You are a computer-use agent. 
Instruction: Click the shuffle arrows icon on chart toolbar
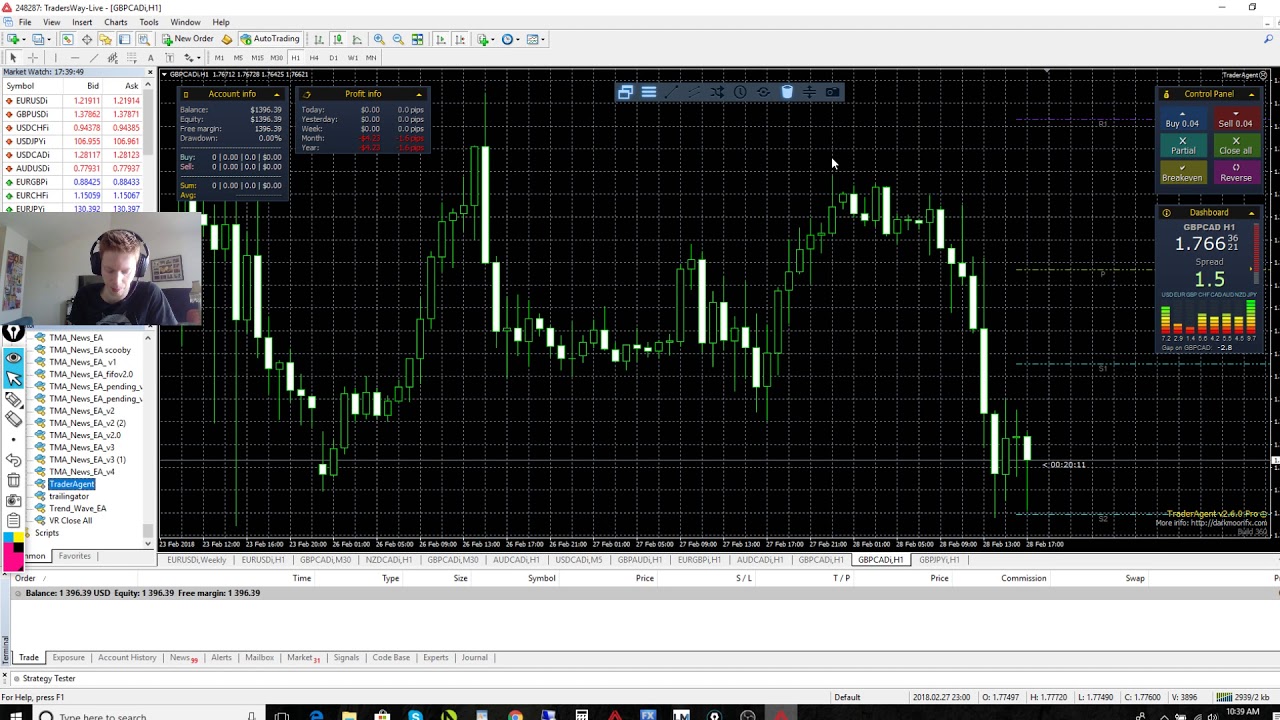pyautogui.click(x=717, y=93)
